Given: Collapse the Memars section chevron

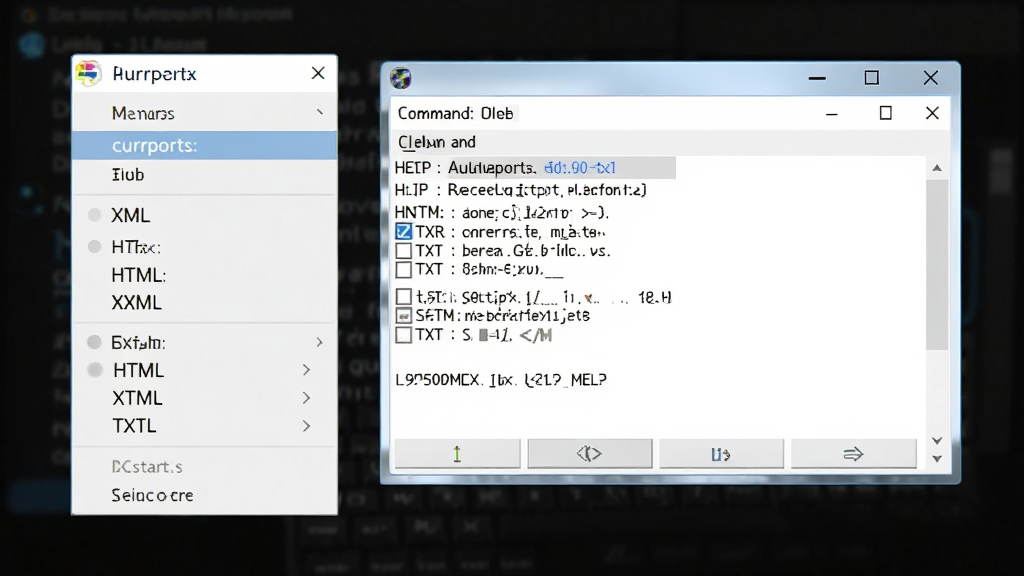Looking at the screenshot, I should 319,112.
